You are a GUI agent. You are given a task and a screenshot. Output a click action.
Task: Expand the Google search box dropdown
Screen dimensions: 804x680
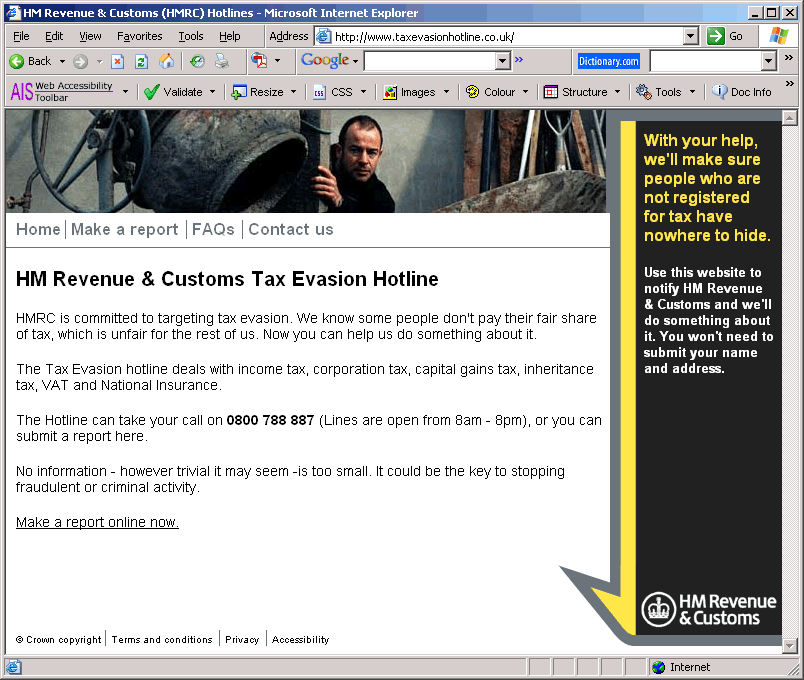coord(502,62)
